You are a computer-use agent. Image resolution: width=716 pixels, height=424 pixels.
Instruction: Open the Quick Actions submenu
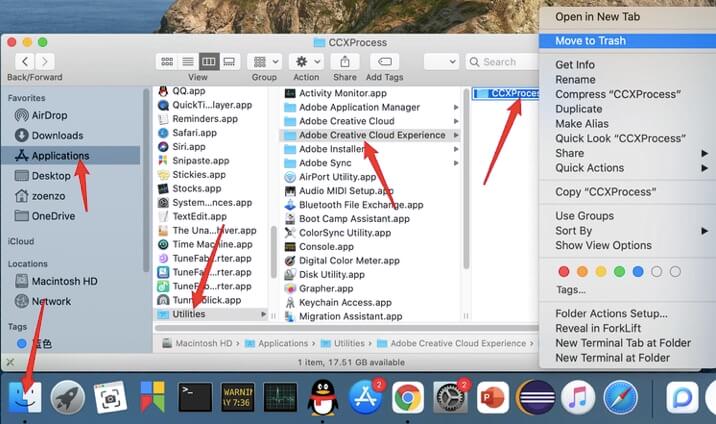[x=627, y=168]
